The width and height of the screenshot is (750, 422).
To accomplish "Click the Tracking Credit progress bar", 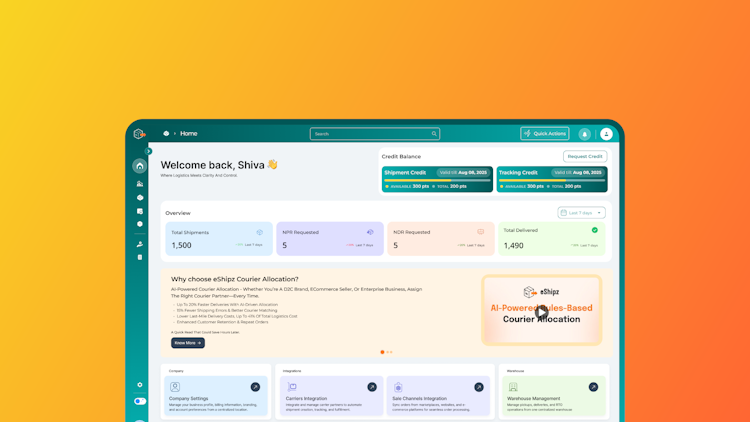I will click(x=552, y=180).
